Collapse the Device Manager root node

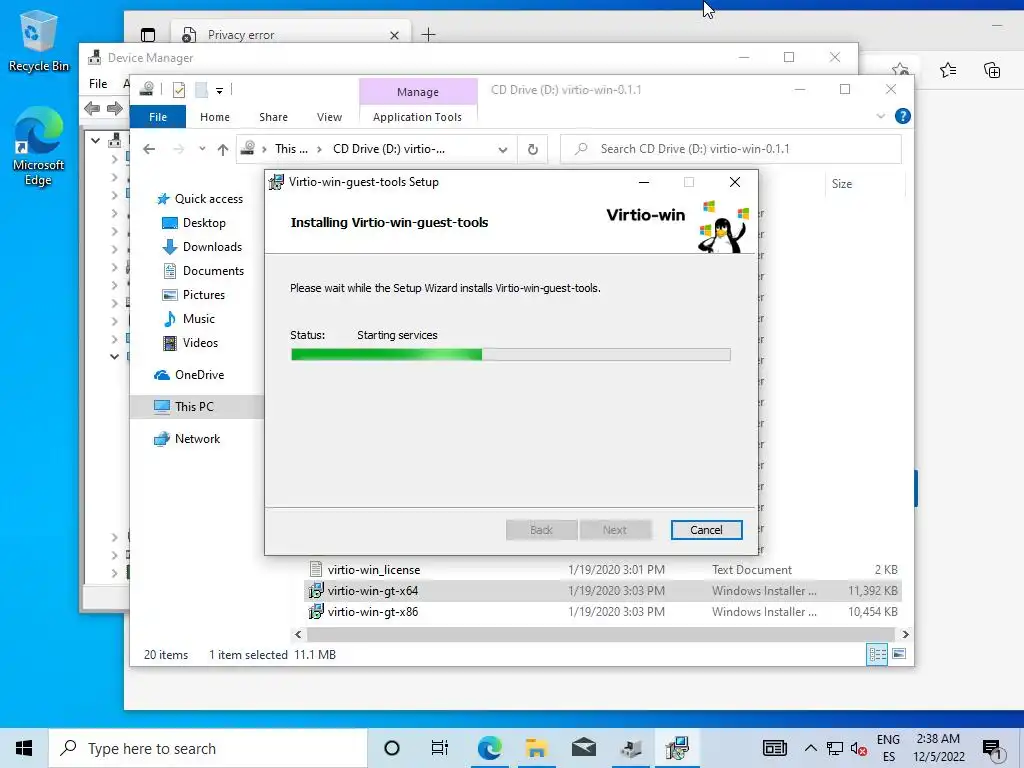click(95, 140)
